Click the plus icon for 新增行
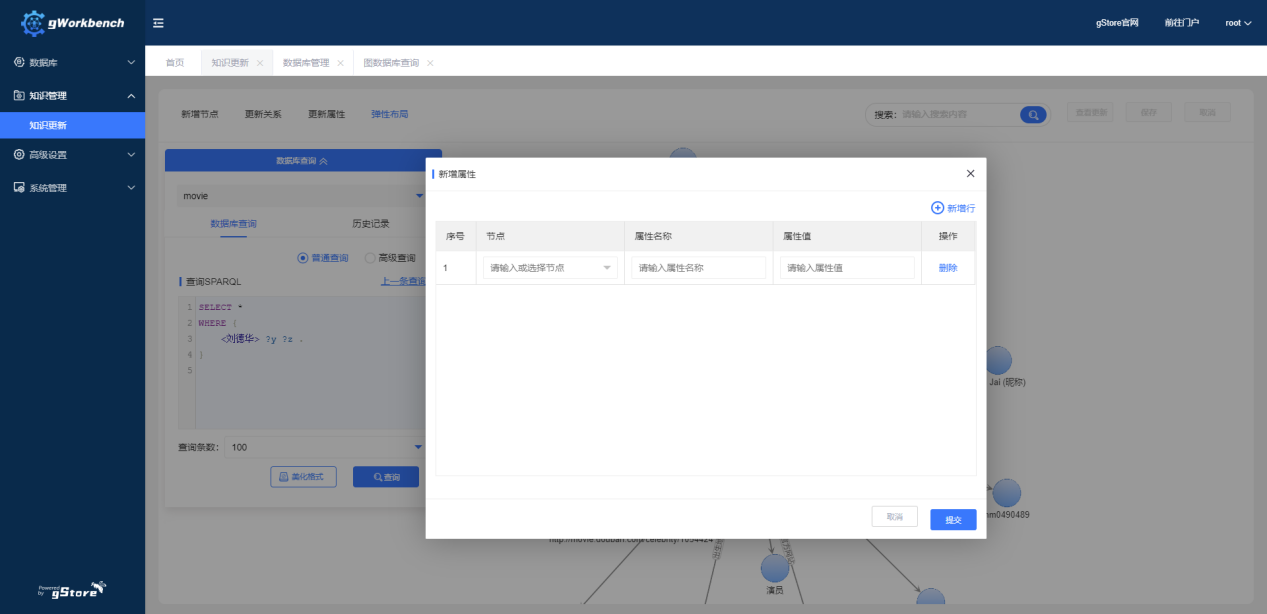 tap(937, 208)
